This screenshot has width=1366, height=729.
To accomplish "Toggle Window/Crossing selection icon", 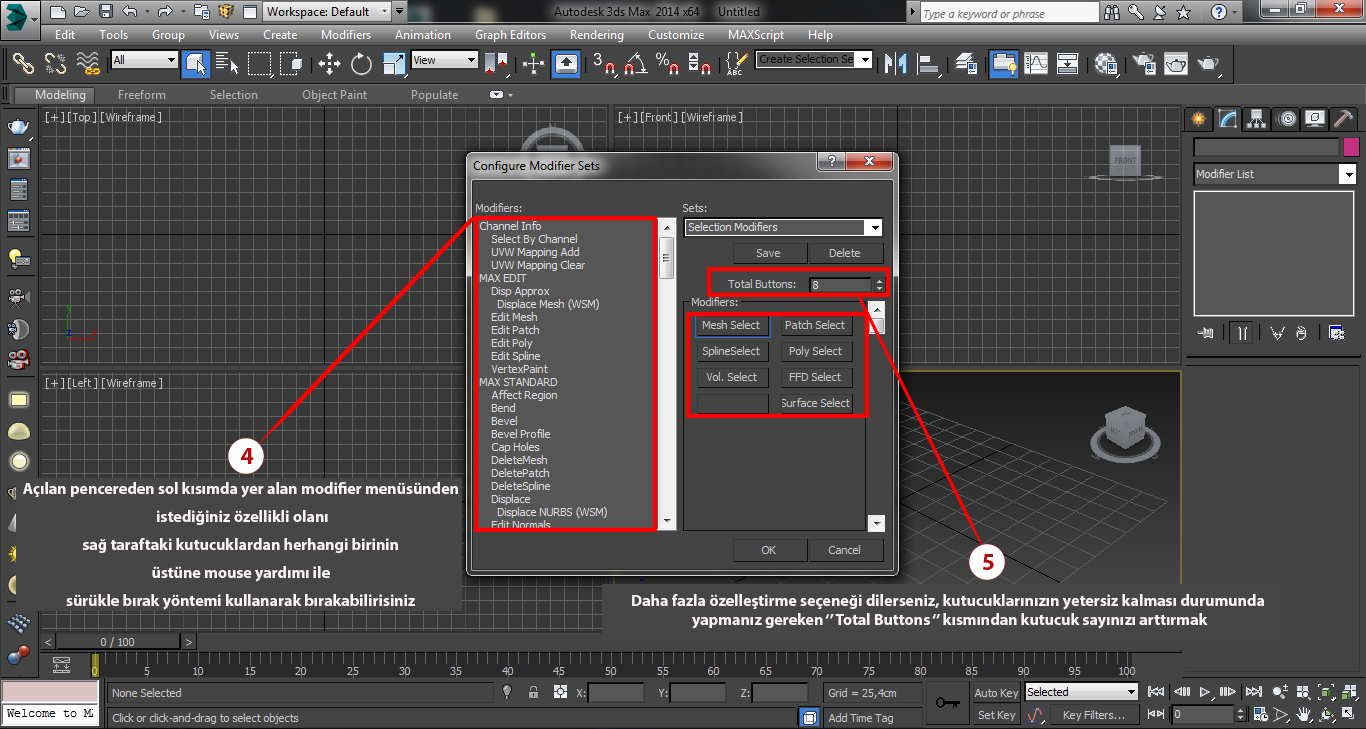I will (291, 63).
